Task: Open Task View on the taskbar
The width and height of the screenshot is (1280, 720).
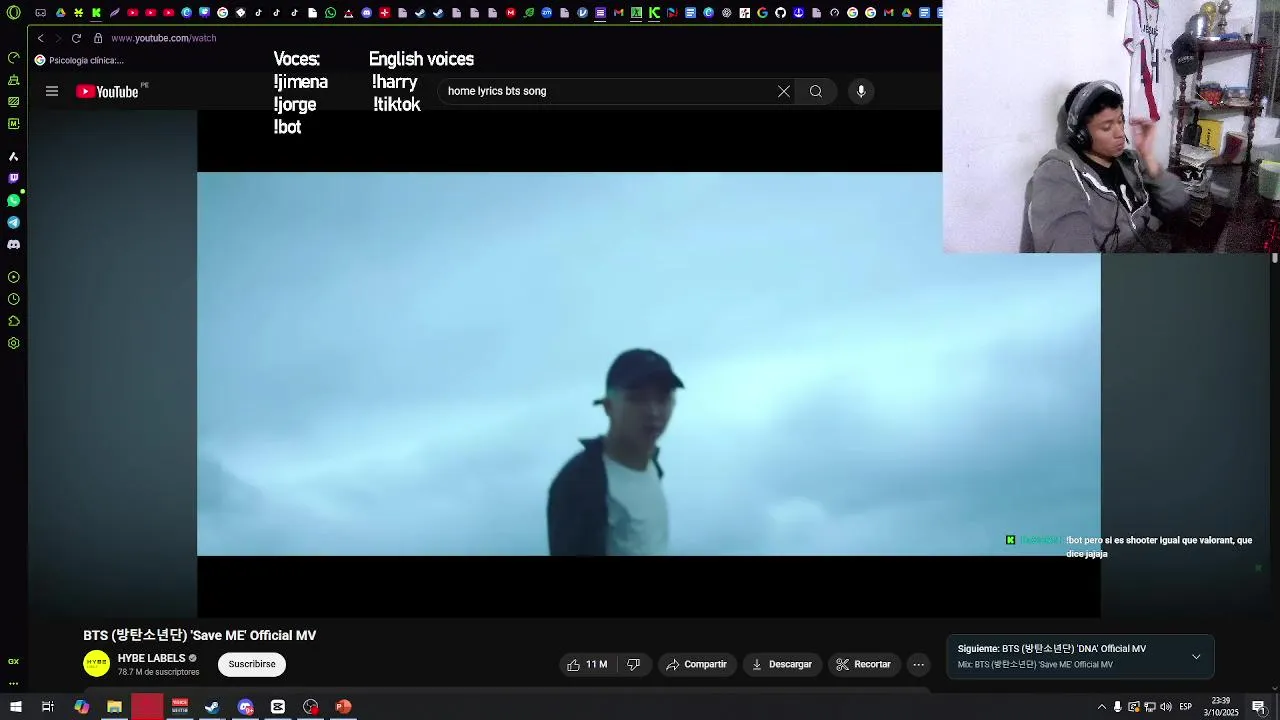Action: tap(47, 707)
